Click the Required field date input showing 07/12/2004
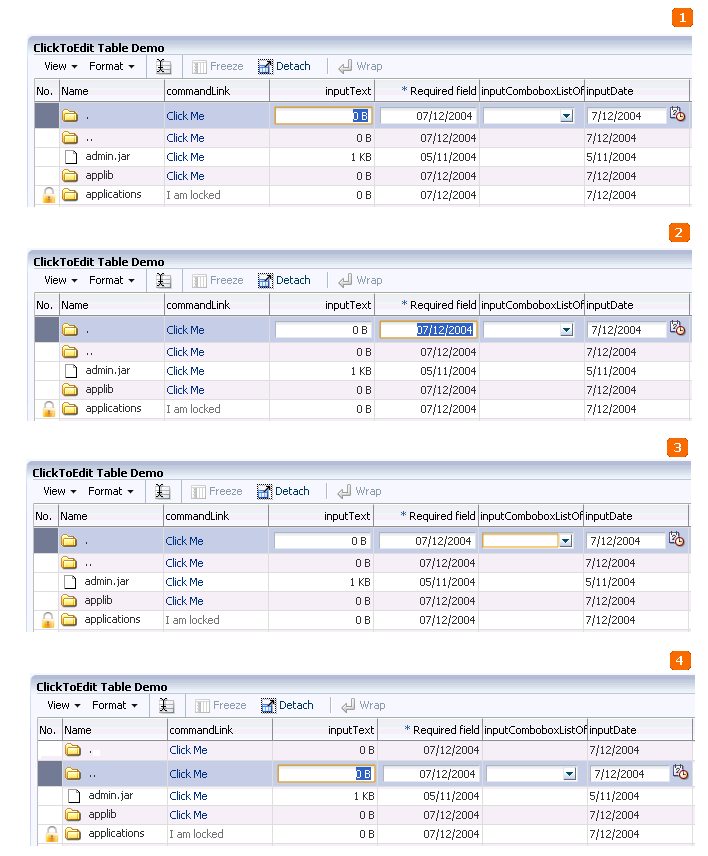Screen dimensions: 708x856 pyautogui.click(x=429, y=115)
